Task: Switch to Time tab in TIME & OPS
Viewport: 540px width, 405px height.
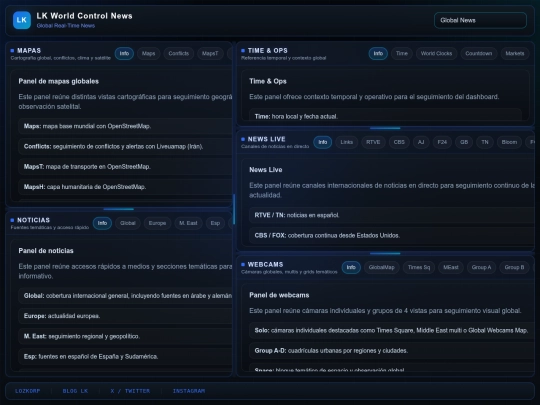Action: (402, 53)
